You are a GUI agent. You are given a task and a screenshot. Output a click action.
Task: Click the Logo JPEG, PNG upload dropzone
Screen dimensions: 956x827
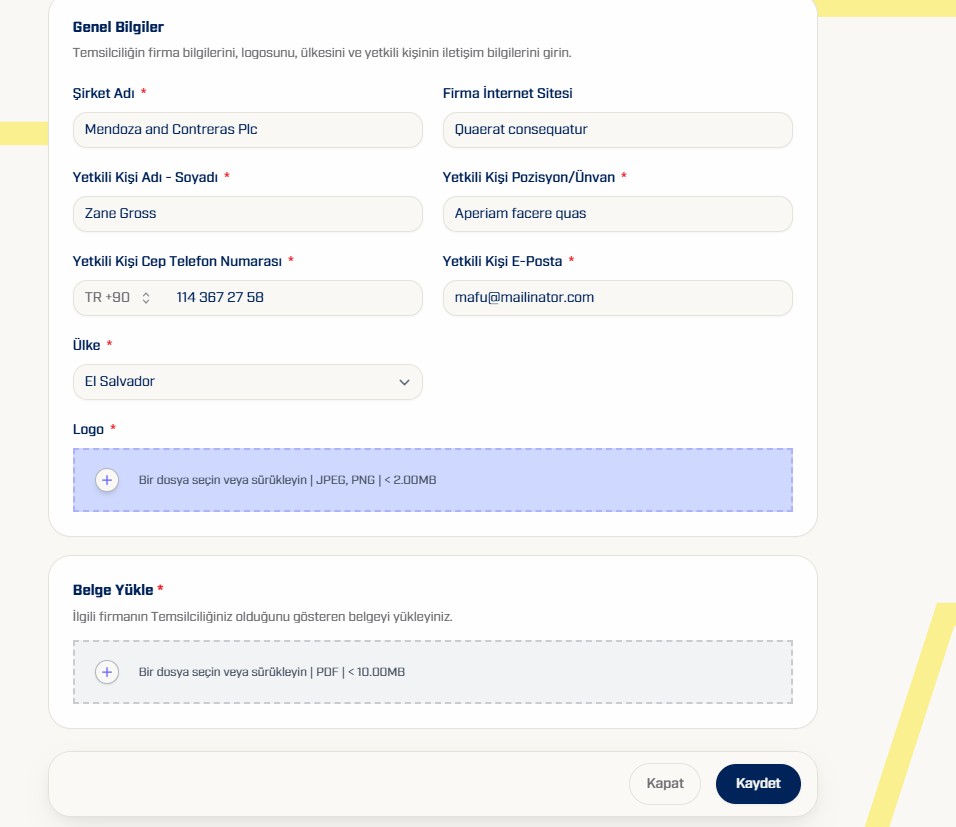point(433,480)
